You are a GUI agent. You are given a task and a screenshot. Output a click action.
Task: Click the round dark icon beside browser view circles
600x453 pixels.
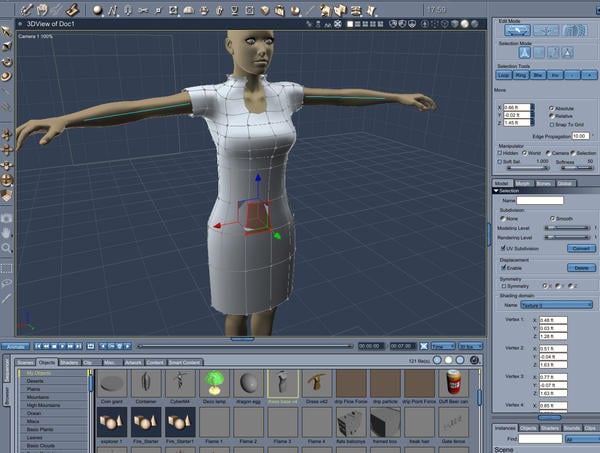coord(474,360)
